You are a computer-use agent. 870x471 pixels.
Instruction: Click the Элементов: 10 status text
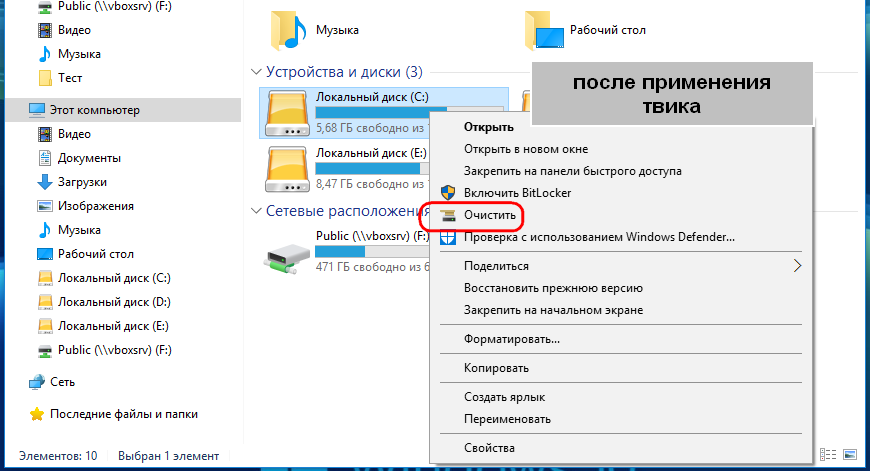(58, 456)
